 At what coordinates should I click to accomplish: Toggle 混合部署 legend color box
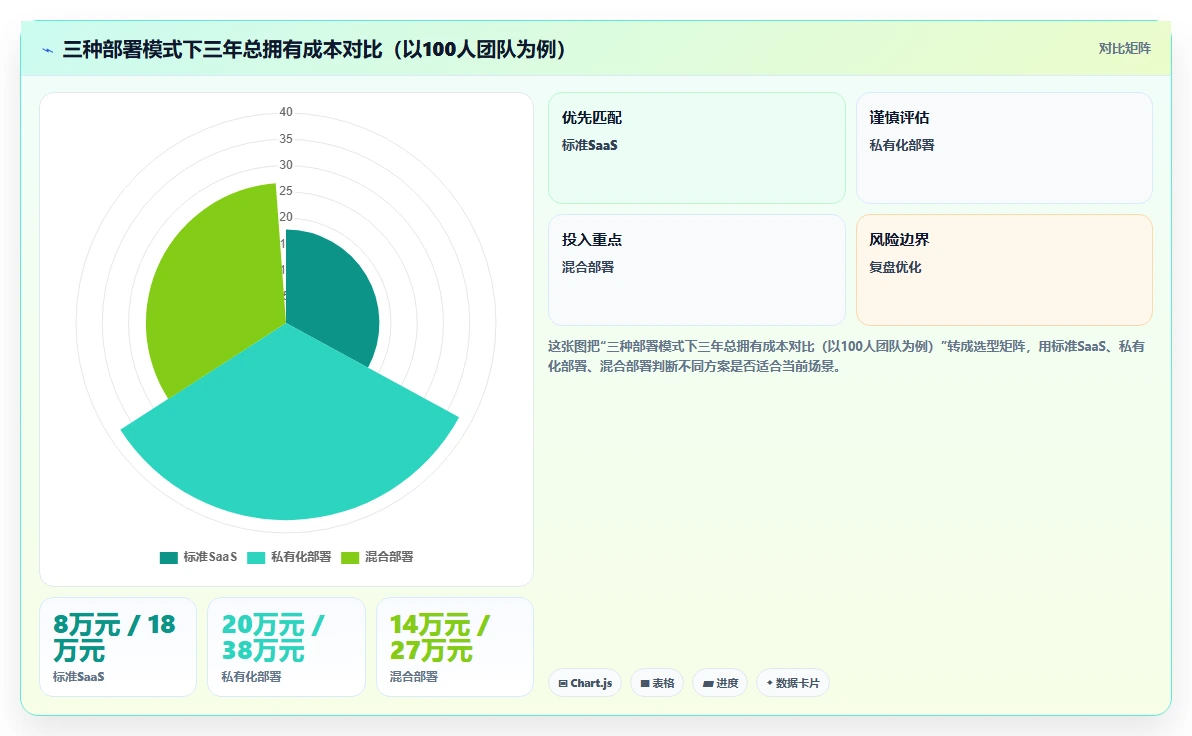[x=350, y=557]
